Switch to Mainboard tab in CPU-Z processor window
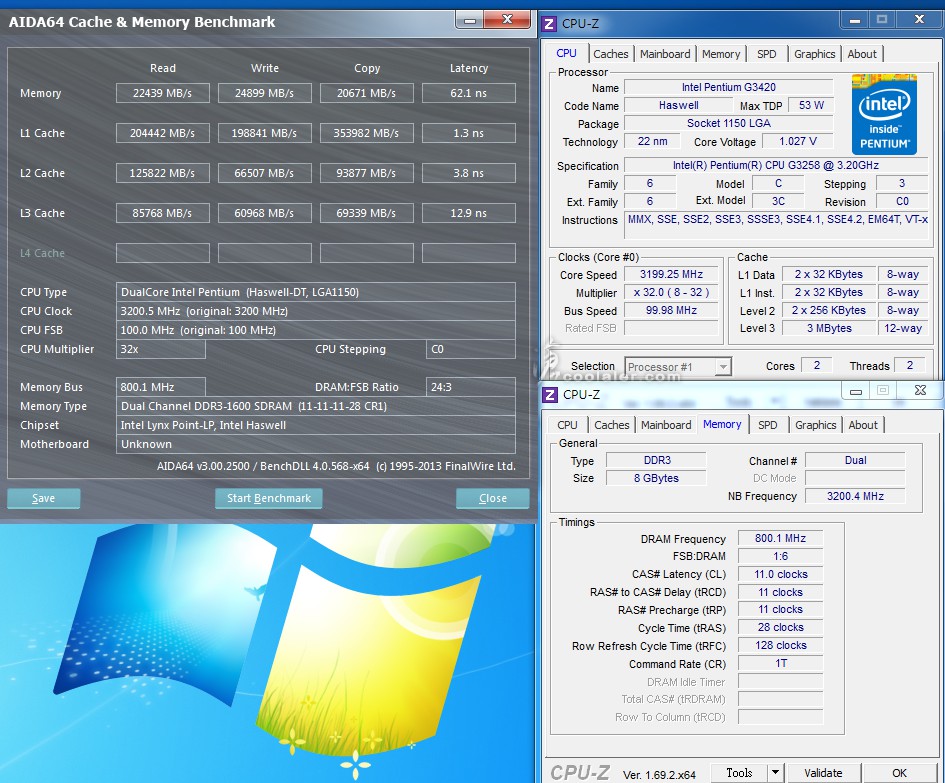Viewport: 945px width, 783px height. coord(665,54)
